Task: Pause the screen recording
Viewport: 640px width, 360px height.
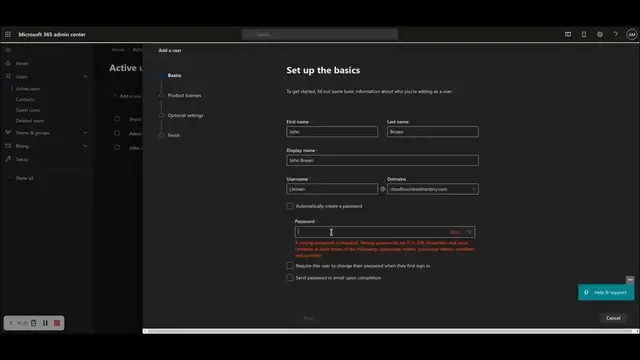Action: pyautogui.click(x=45, y=323)
